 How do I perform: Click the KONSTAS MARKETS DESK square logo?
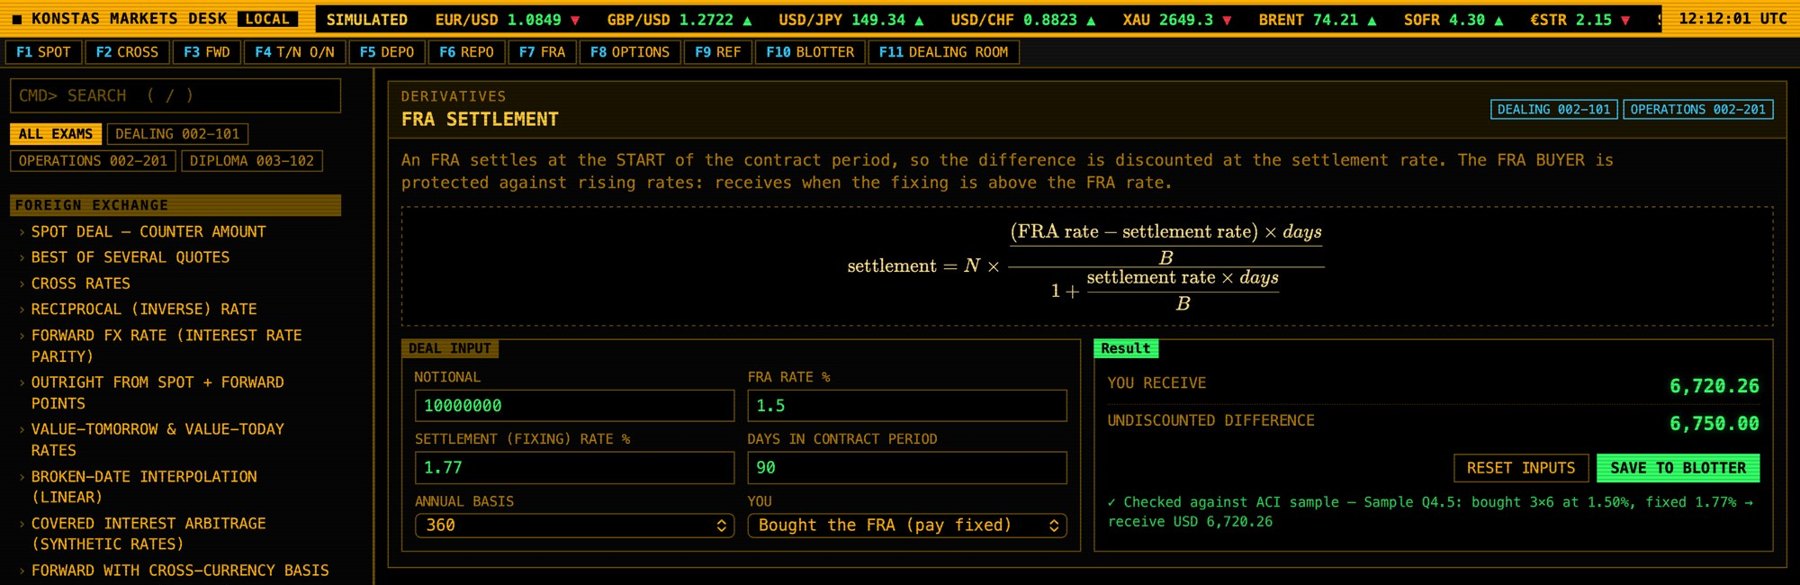click(x=17, y=19)
